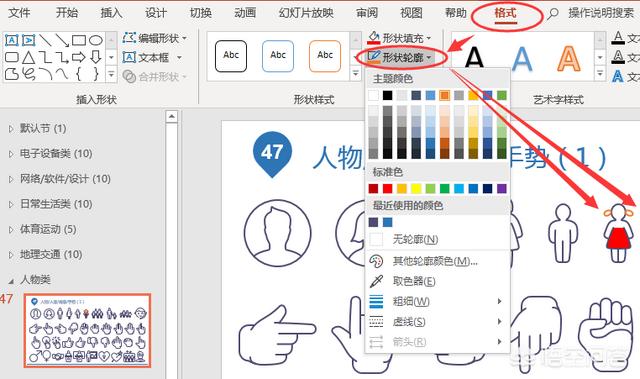Screen dimensions: 640x379
Task: Pick the black theme color swatch
Action: point(388,95)
